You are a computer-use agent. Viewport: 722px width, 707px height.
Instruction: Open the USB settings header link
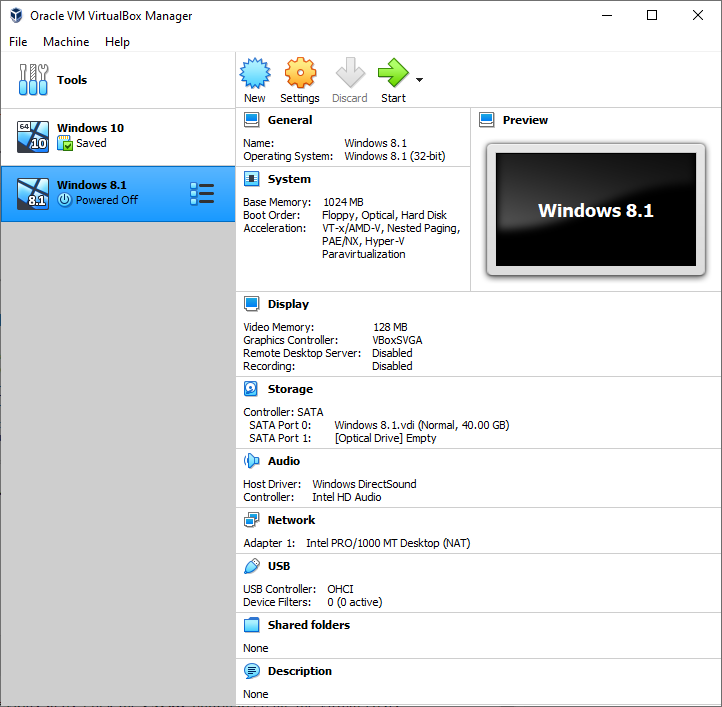279,566
